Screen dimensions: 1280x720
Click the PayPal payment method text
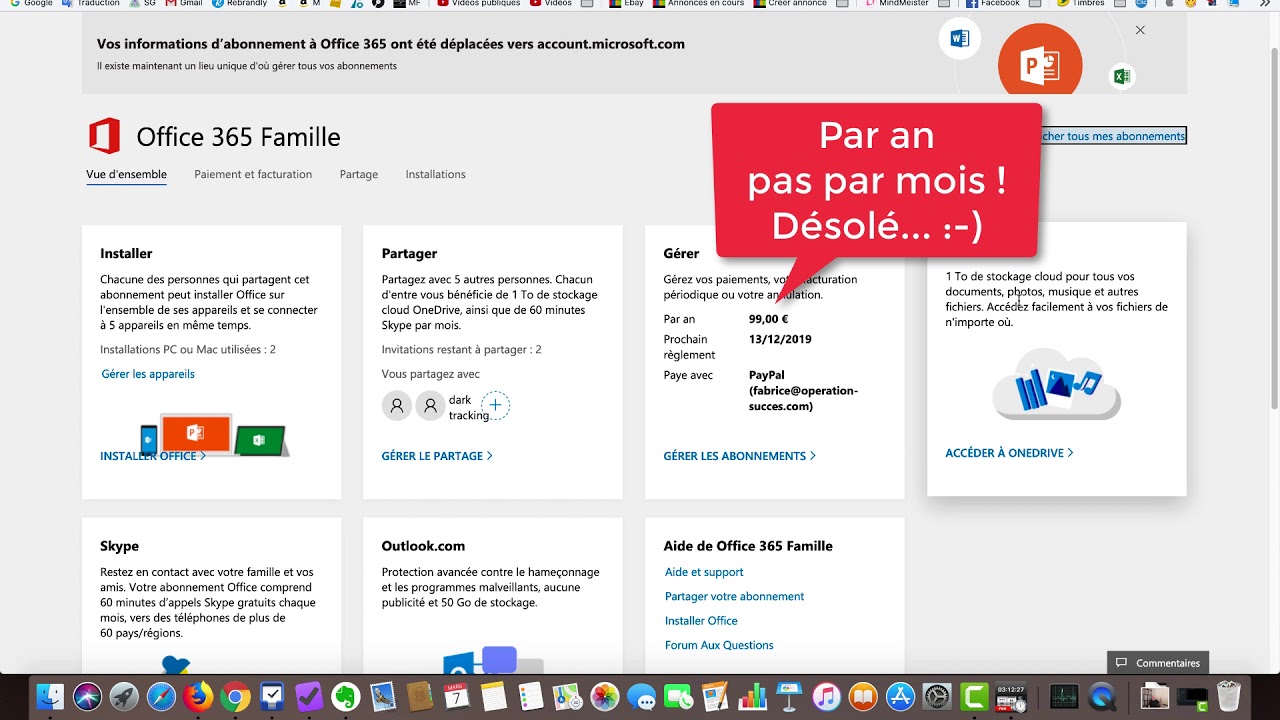point(803,391)
